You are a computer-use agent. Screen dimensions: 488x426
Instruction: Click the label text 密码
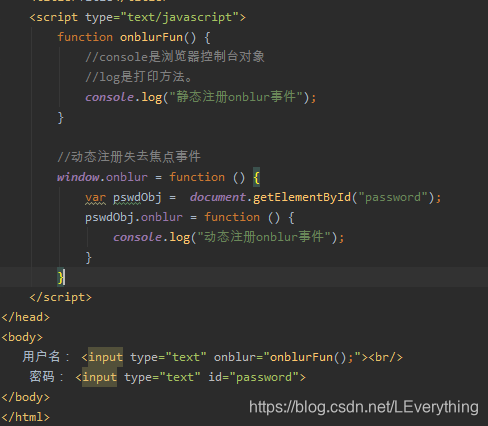click(x=42, y=377)
